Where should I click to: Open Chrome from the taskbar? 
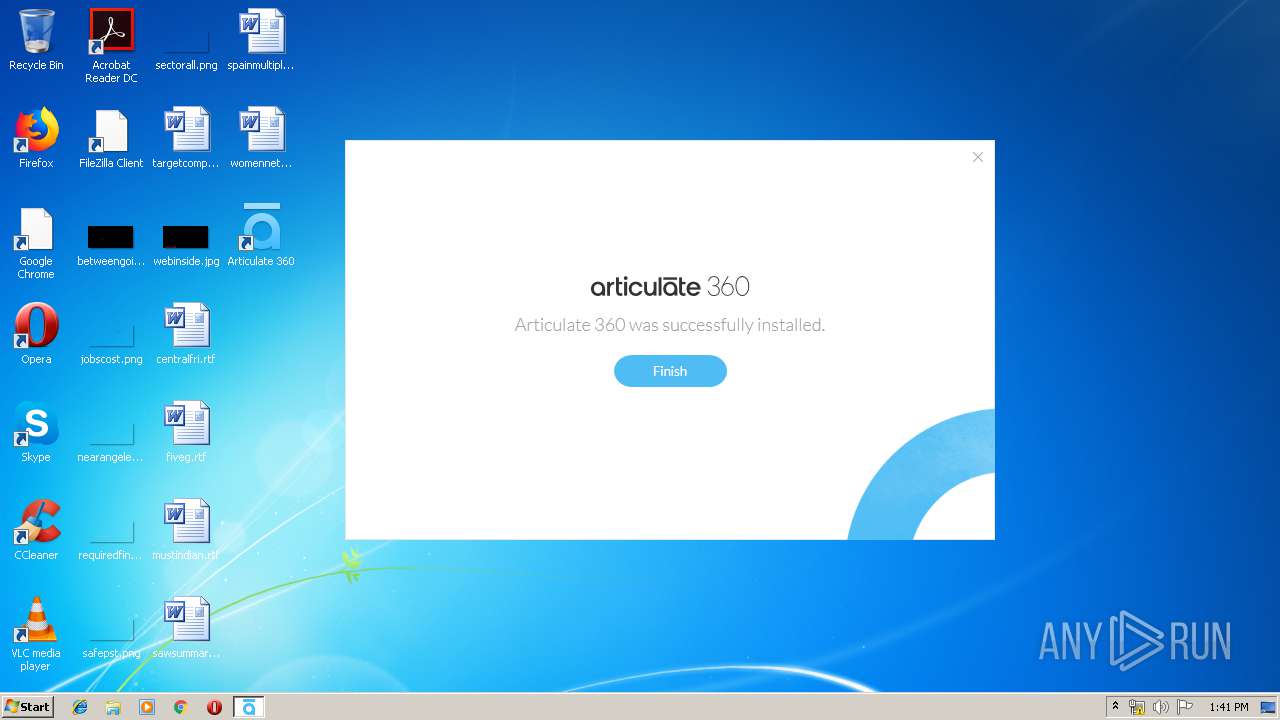tap(180, 707)
